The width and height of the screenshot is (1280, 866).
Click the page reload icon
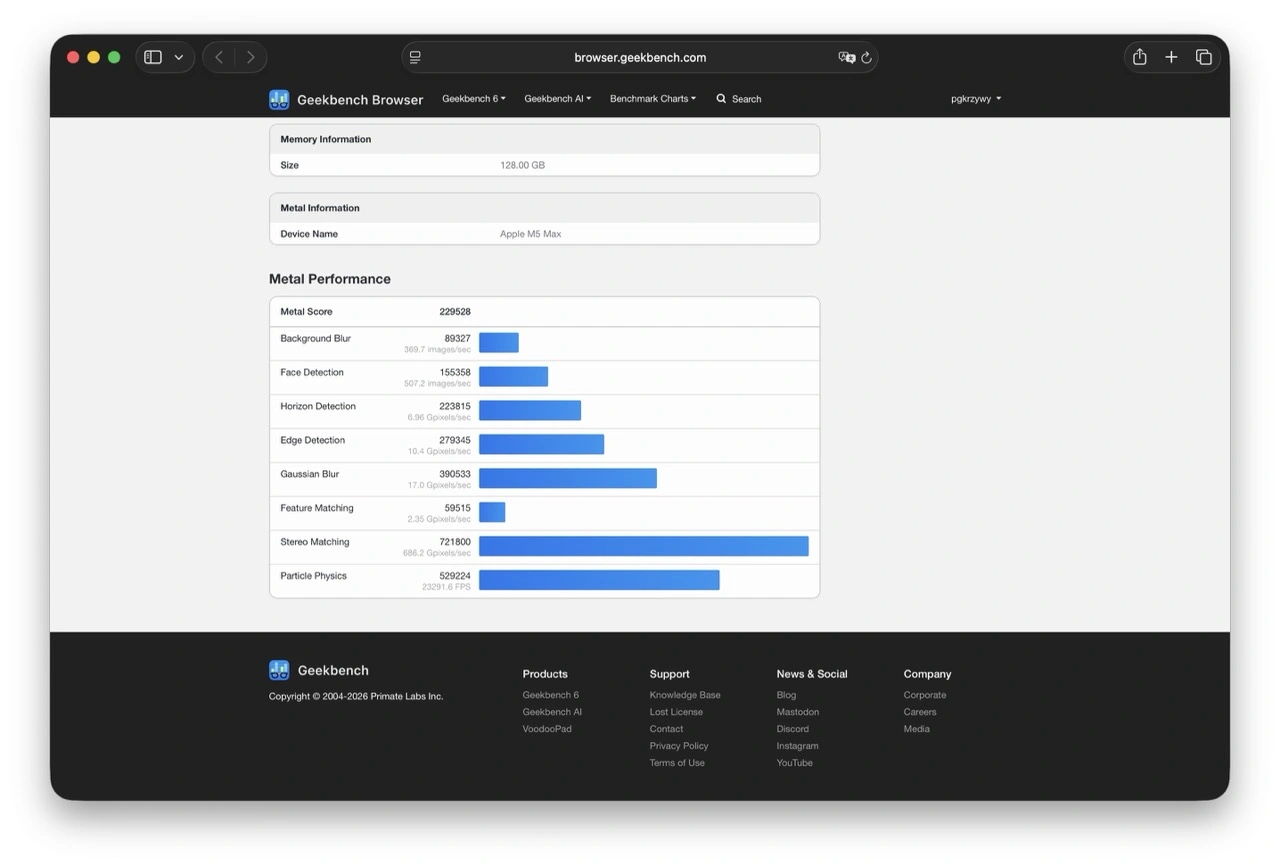(867, 58)
